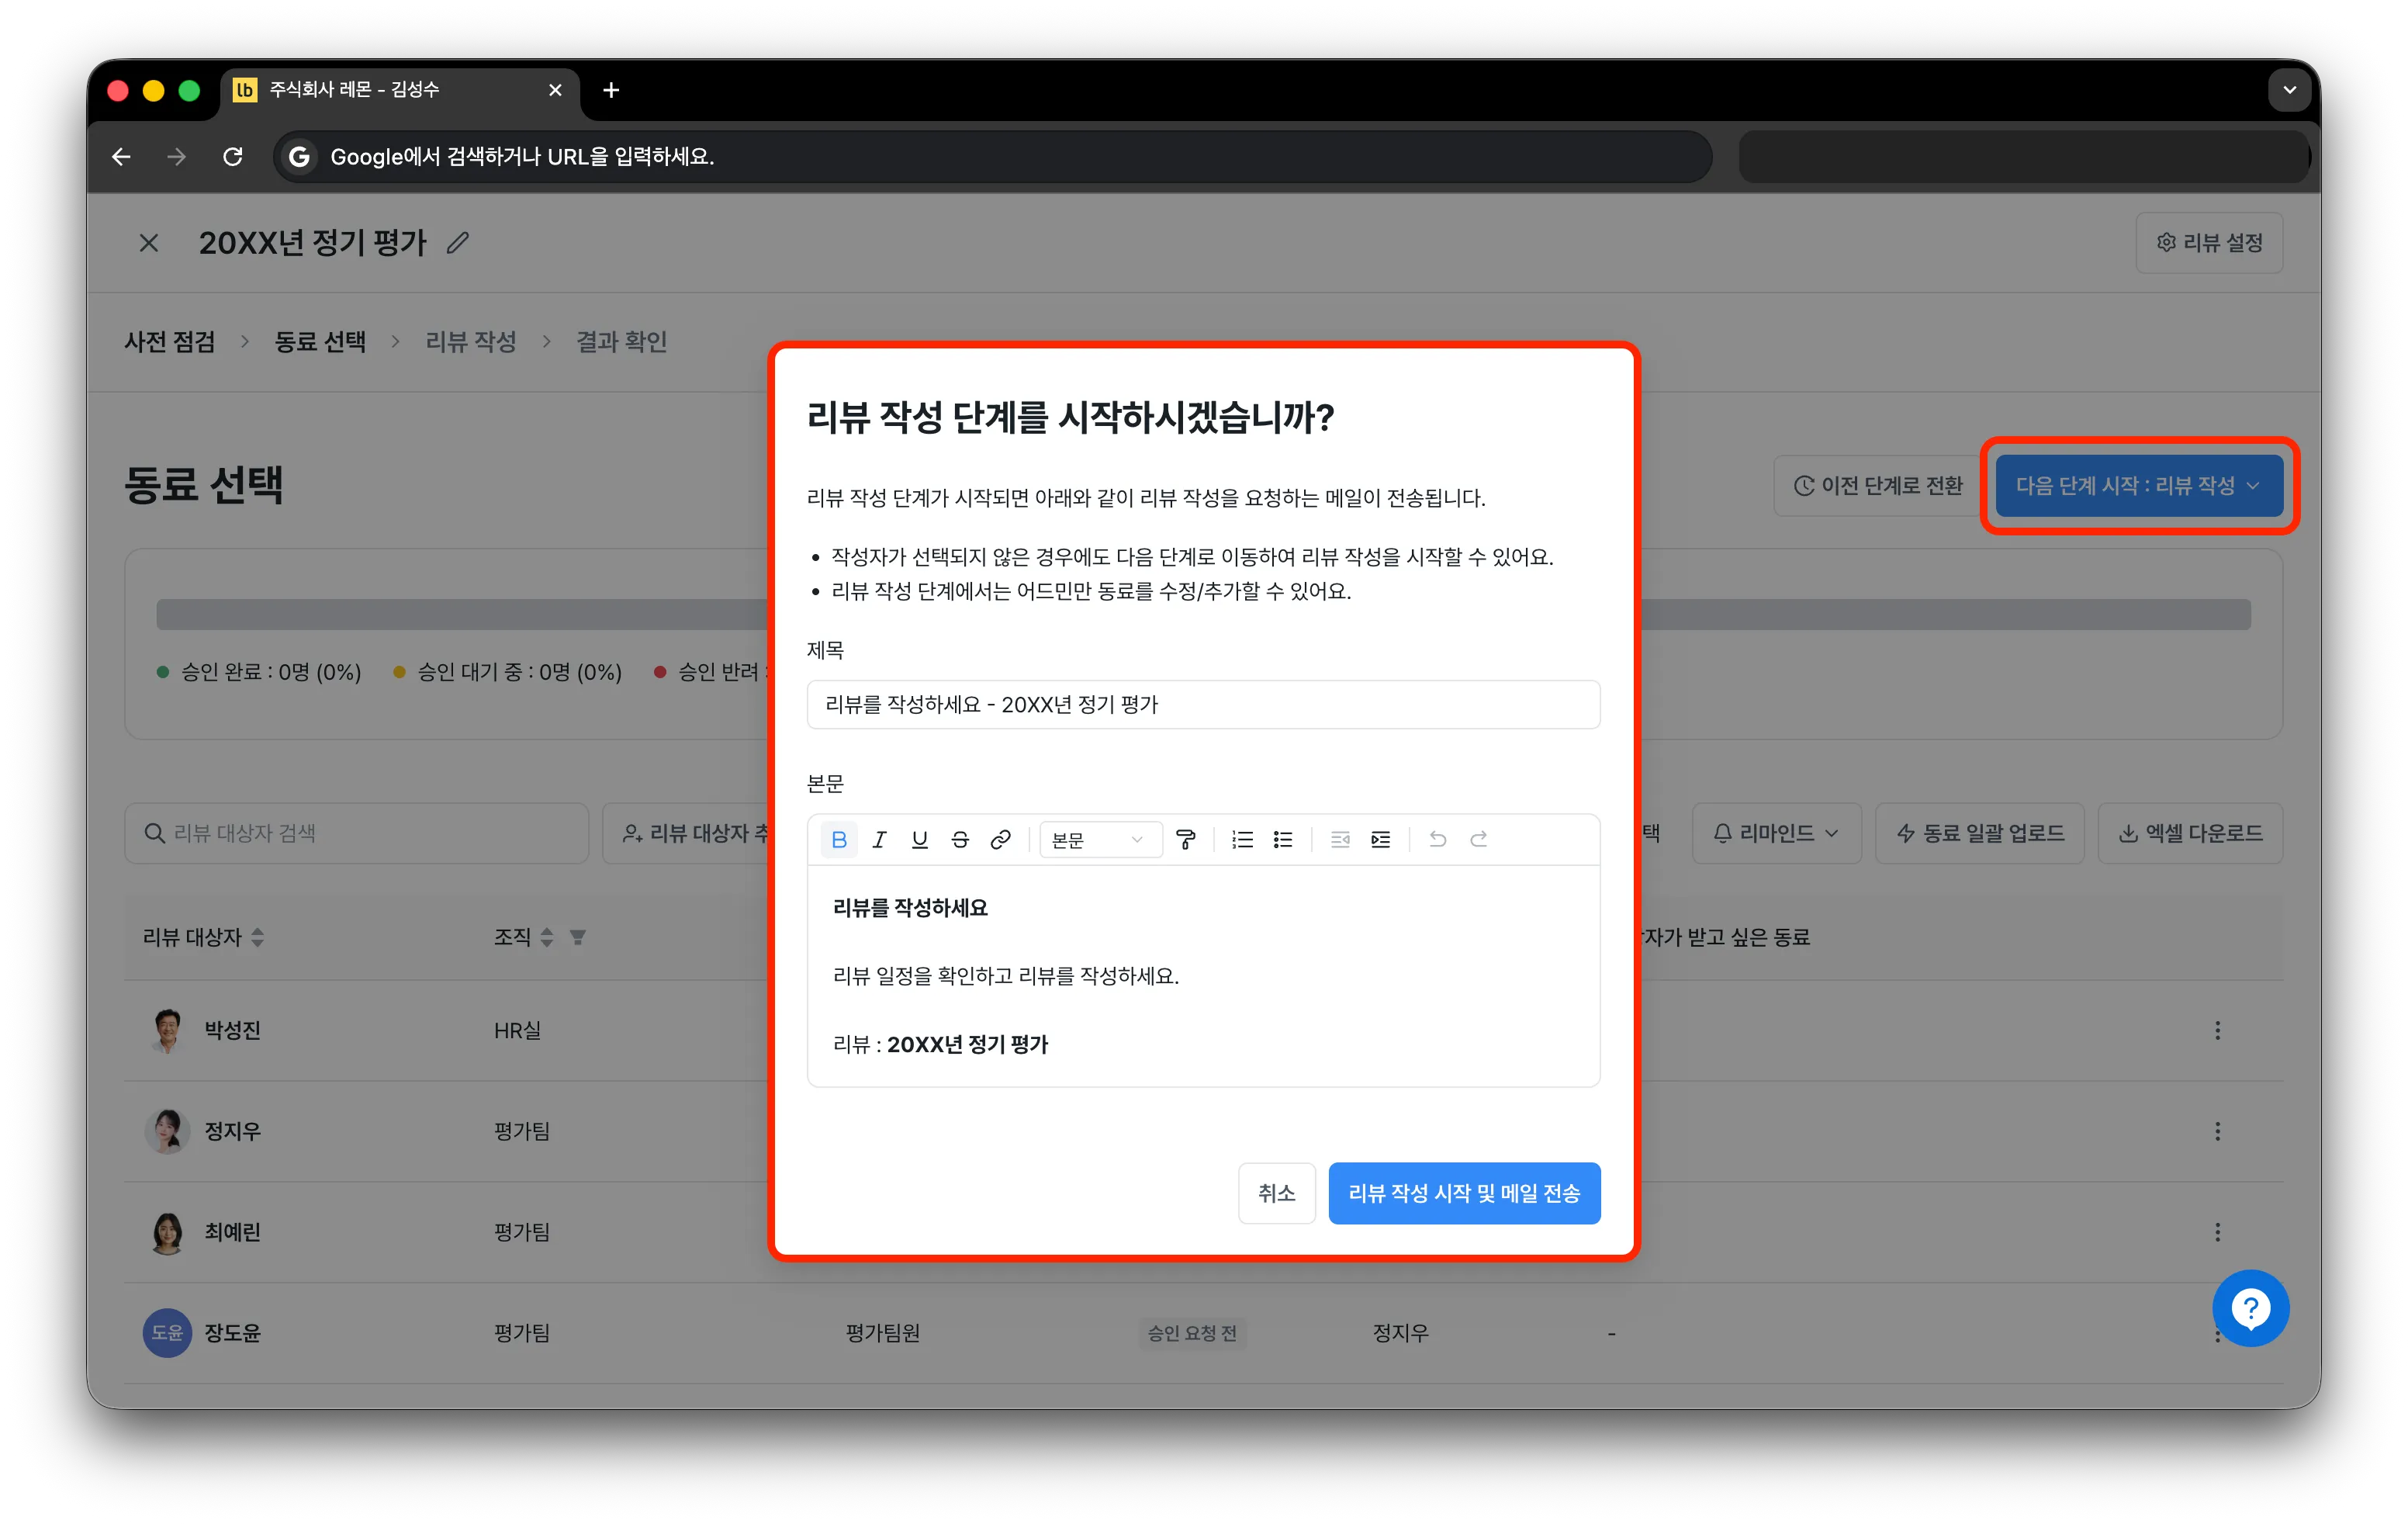
Task: Go to the 결과 확인 step
Action: pyautogui.click(x=621, y=342)
